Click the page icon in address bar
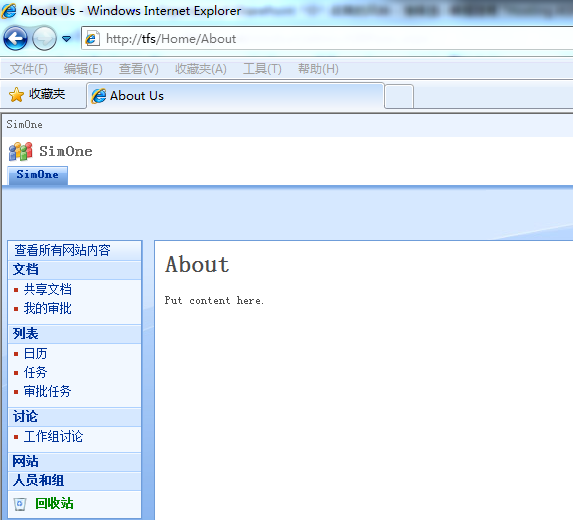Image resolution: width=573 pixels, height=520 pixels. tap(92, 38)
